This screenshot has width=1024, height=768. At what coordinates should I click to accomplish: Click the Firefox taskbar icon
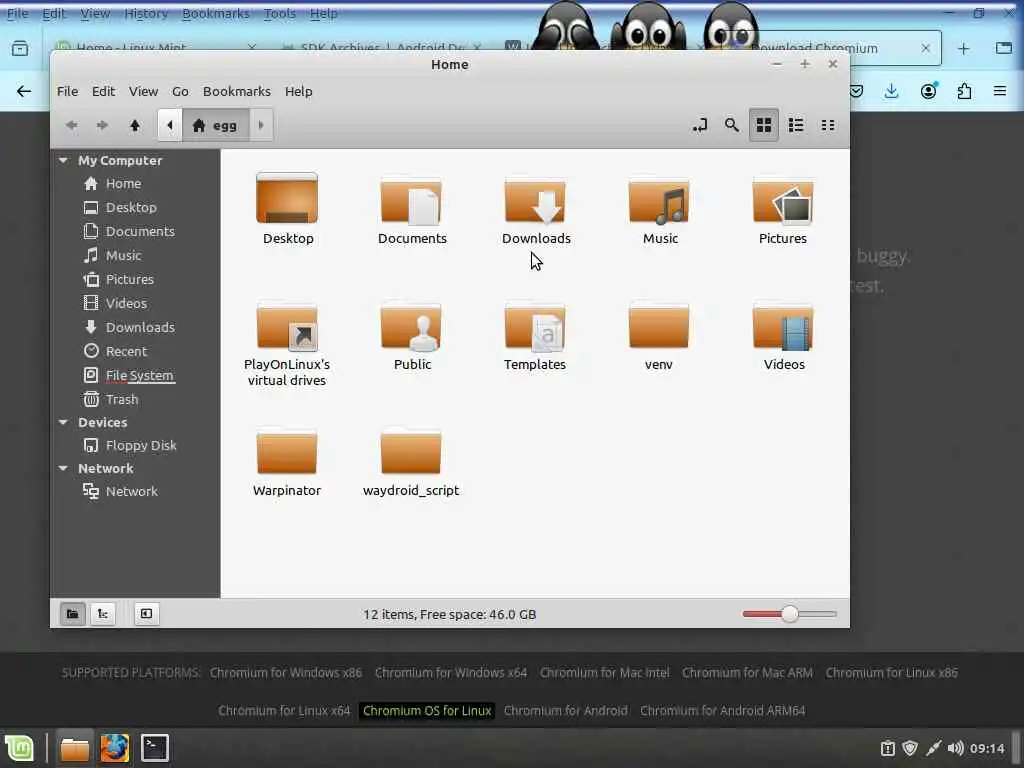114,748
